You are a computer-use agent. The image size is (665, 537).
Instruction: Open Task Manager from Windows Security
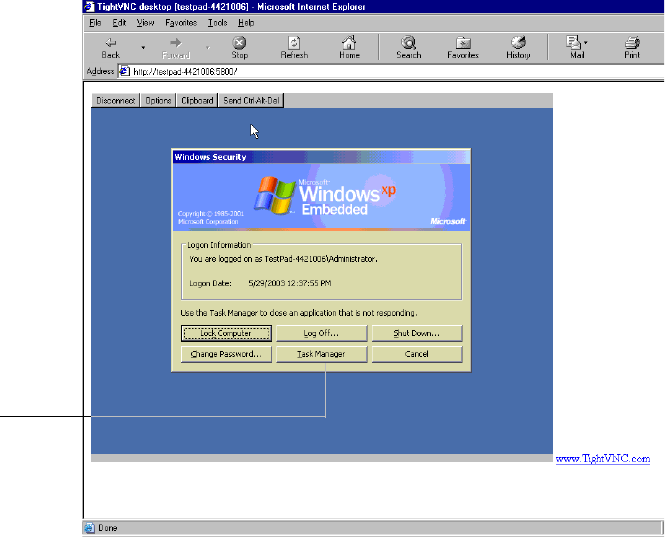(x=321, y=354)
